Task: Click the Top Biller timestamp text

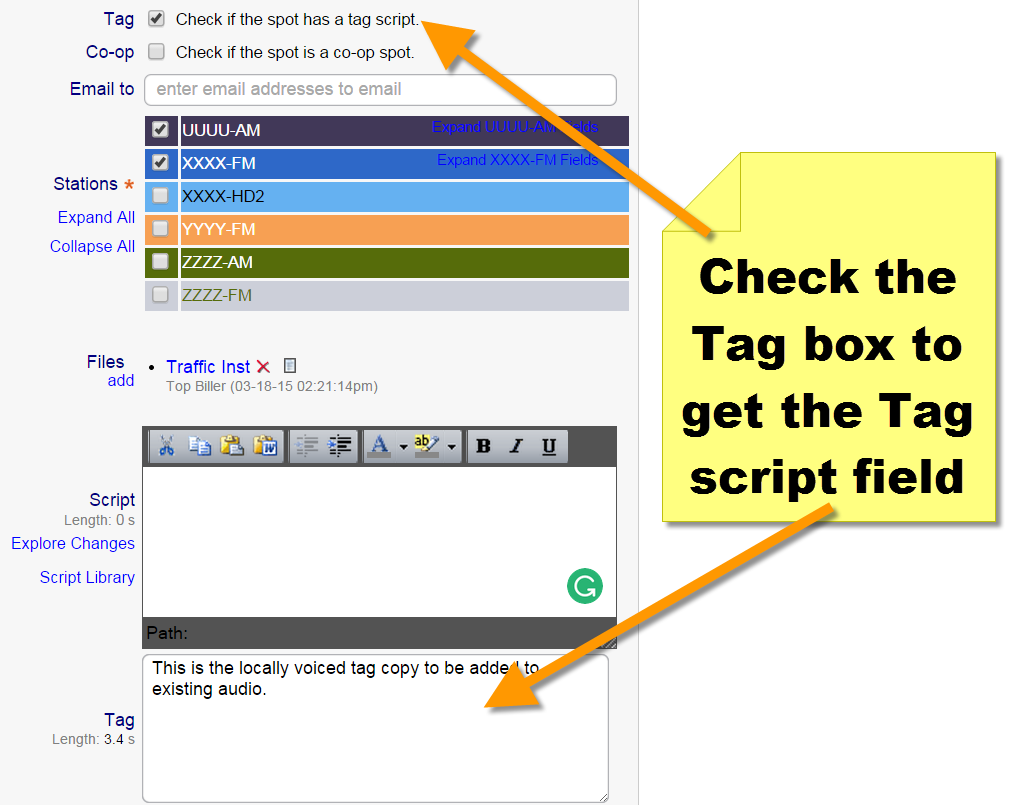Action: 272,386
